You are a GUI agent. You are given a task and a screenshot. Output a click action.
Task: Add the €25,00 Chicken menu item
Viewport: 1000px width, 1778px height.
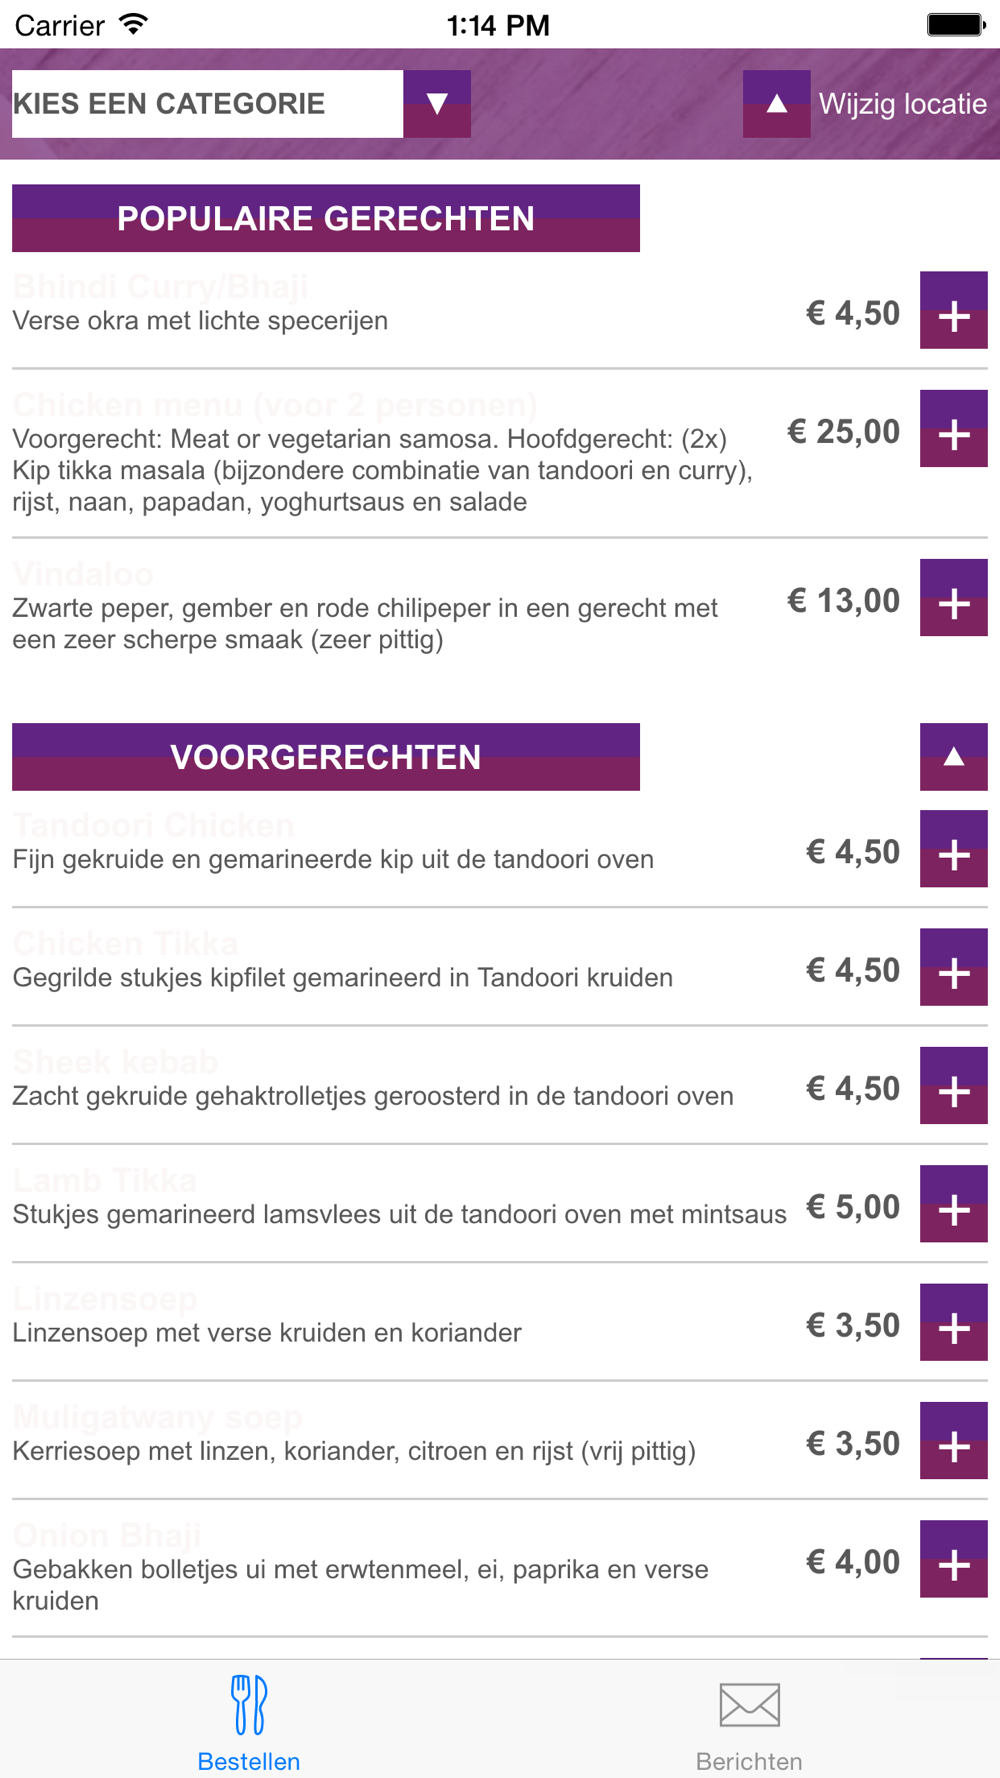[x=953, y=429]
